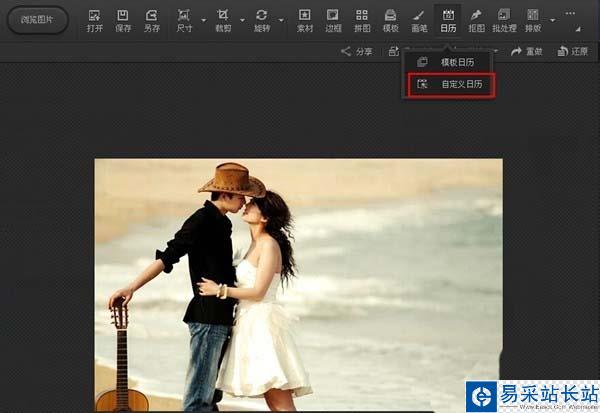Screen dimensions: 600x413
Task: Click the 重做 redo button
Action: point(527,51)
